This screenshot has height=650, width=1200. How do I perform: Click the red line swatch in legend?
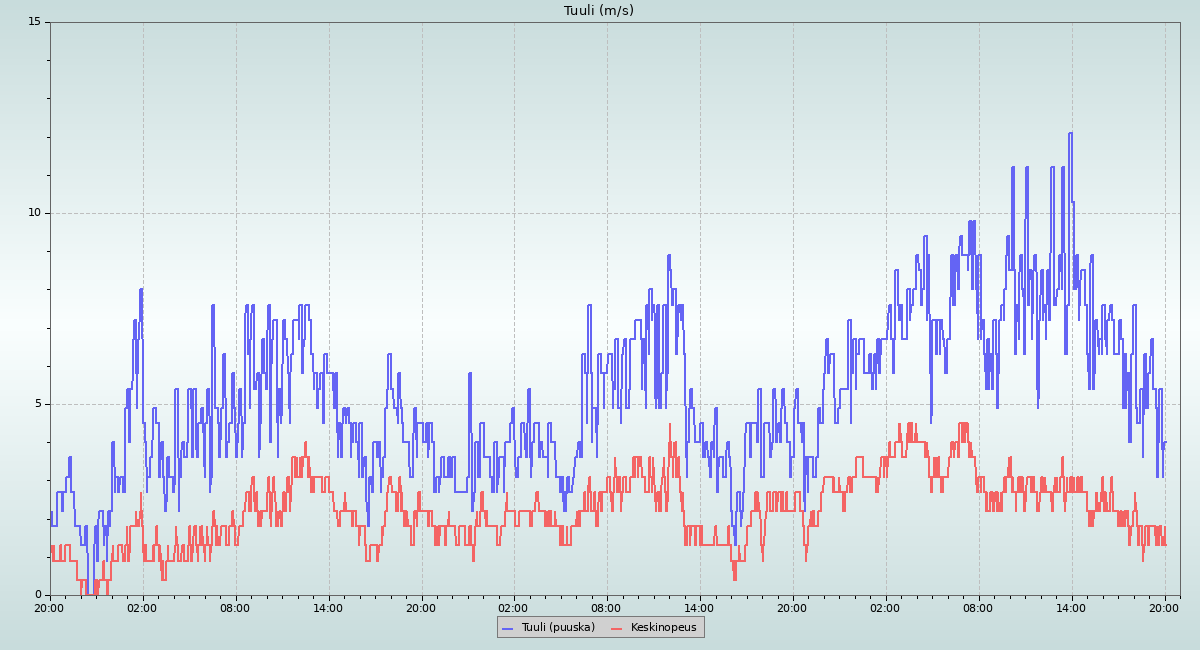(x=617, y=628)
